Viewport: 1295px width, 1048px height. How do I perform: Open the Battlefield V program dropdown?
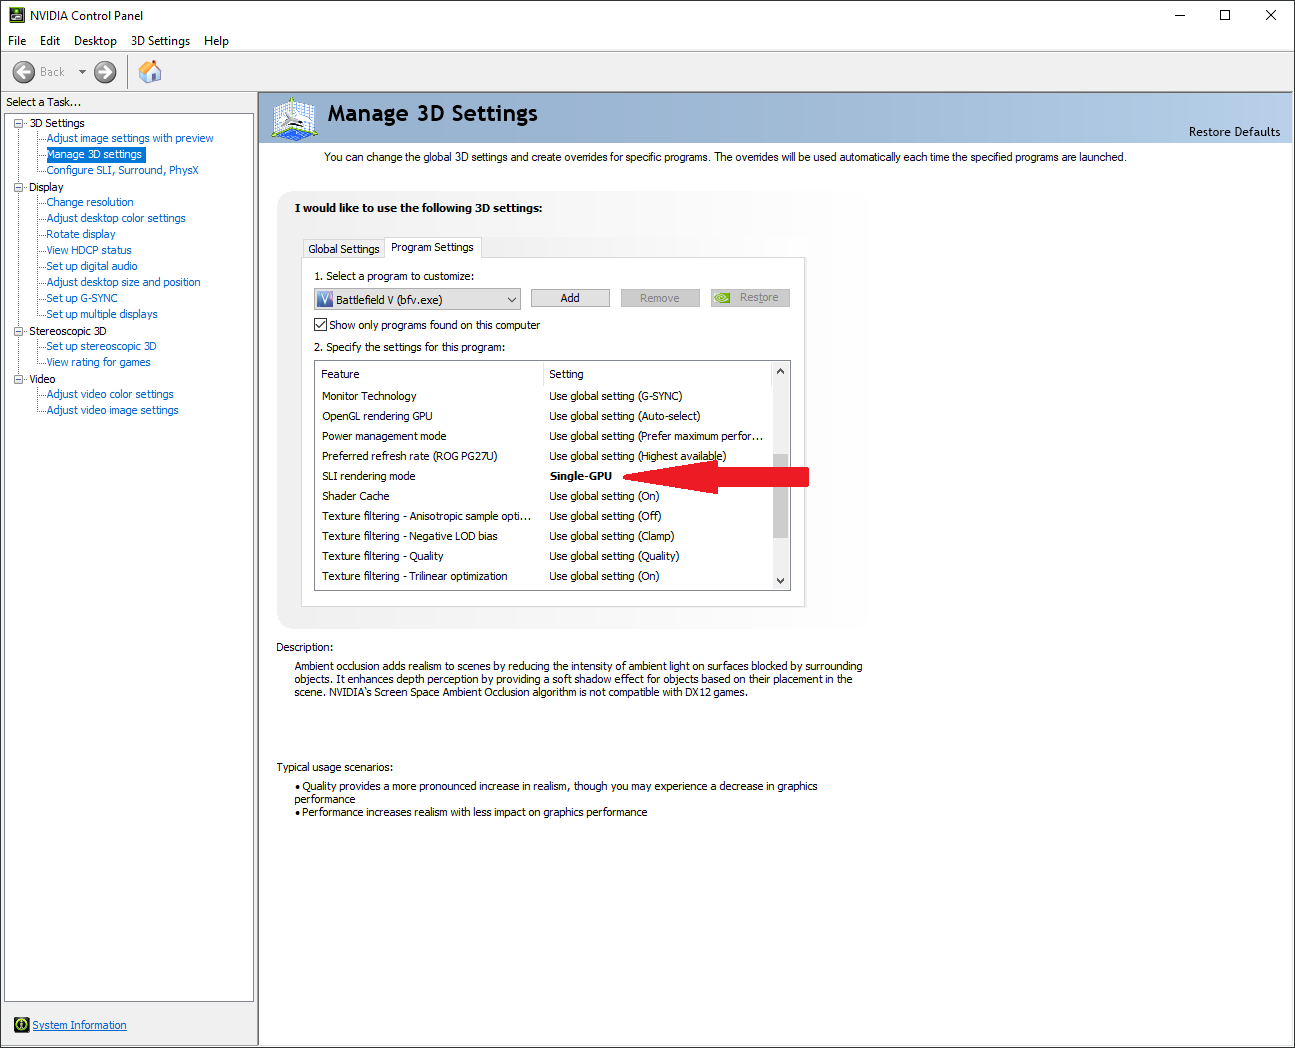click(417, 299)
